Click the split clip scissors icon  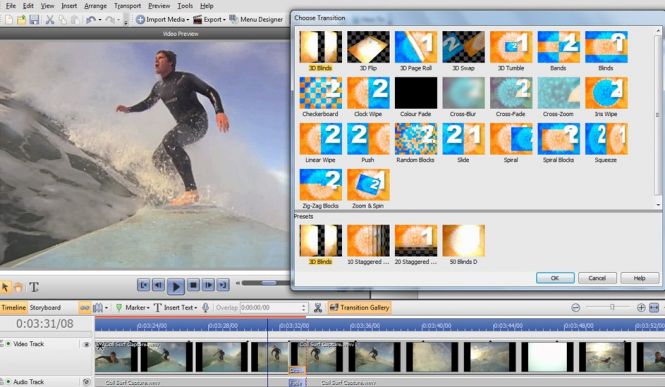coord(318,308)
